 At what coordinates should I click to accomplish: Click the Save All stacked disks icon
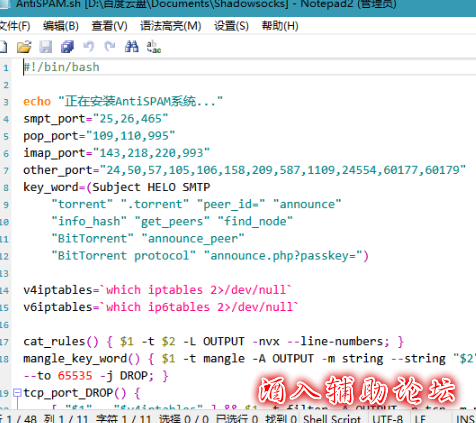[x=67, y=47]
